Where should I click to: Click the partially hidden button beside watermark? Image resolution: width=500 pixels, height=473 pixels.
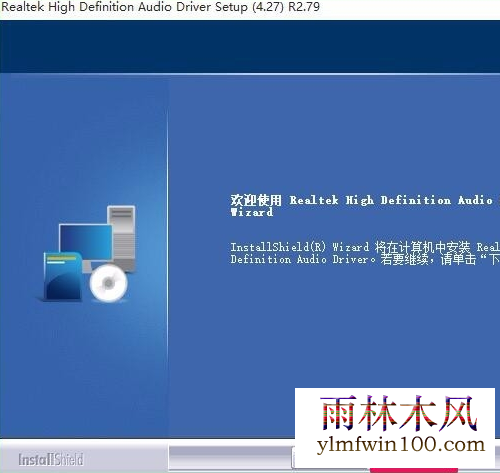pos(293,458)
